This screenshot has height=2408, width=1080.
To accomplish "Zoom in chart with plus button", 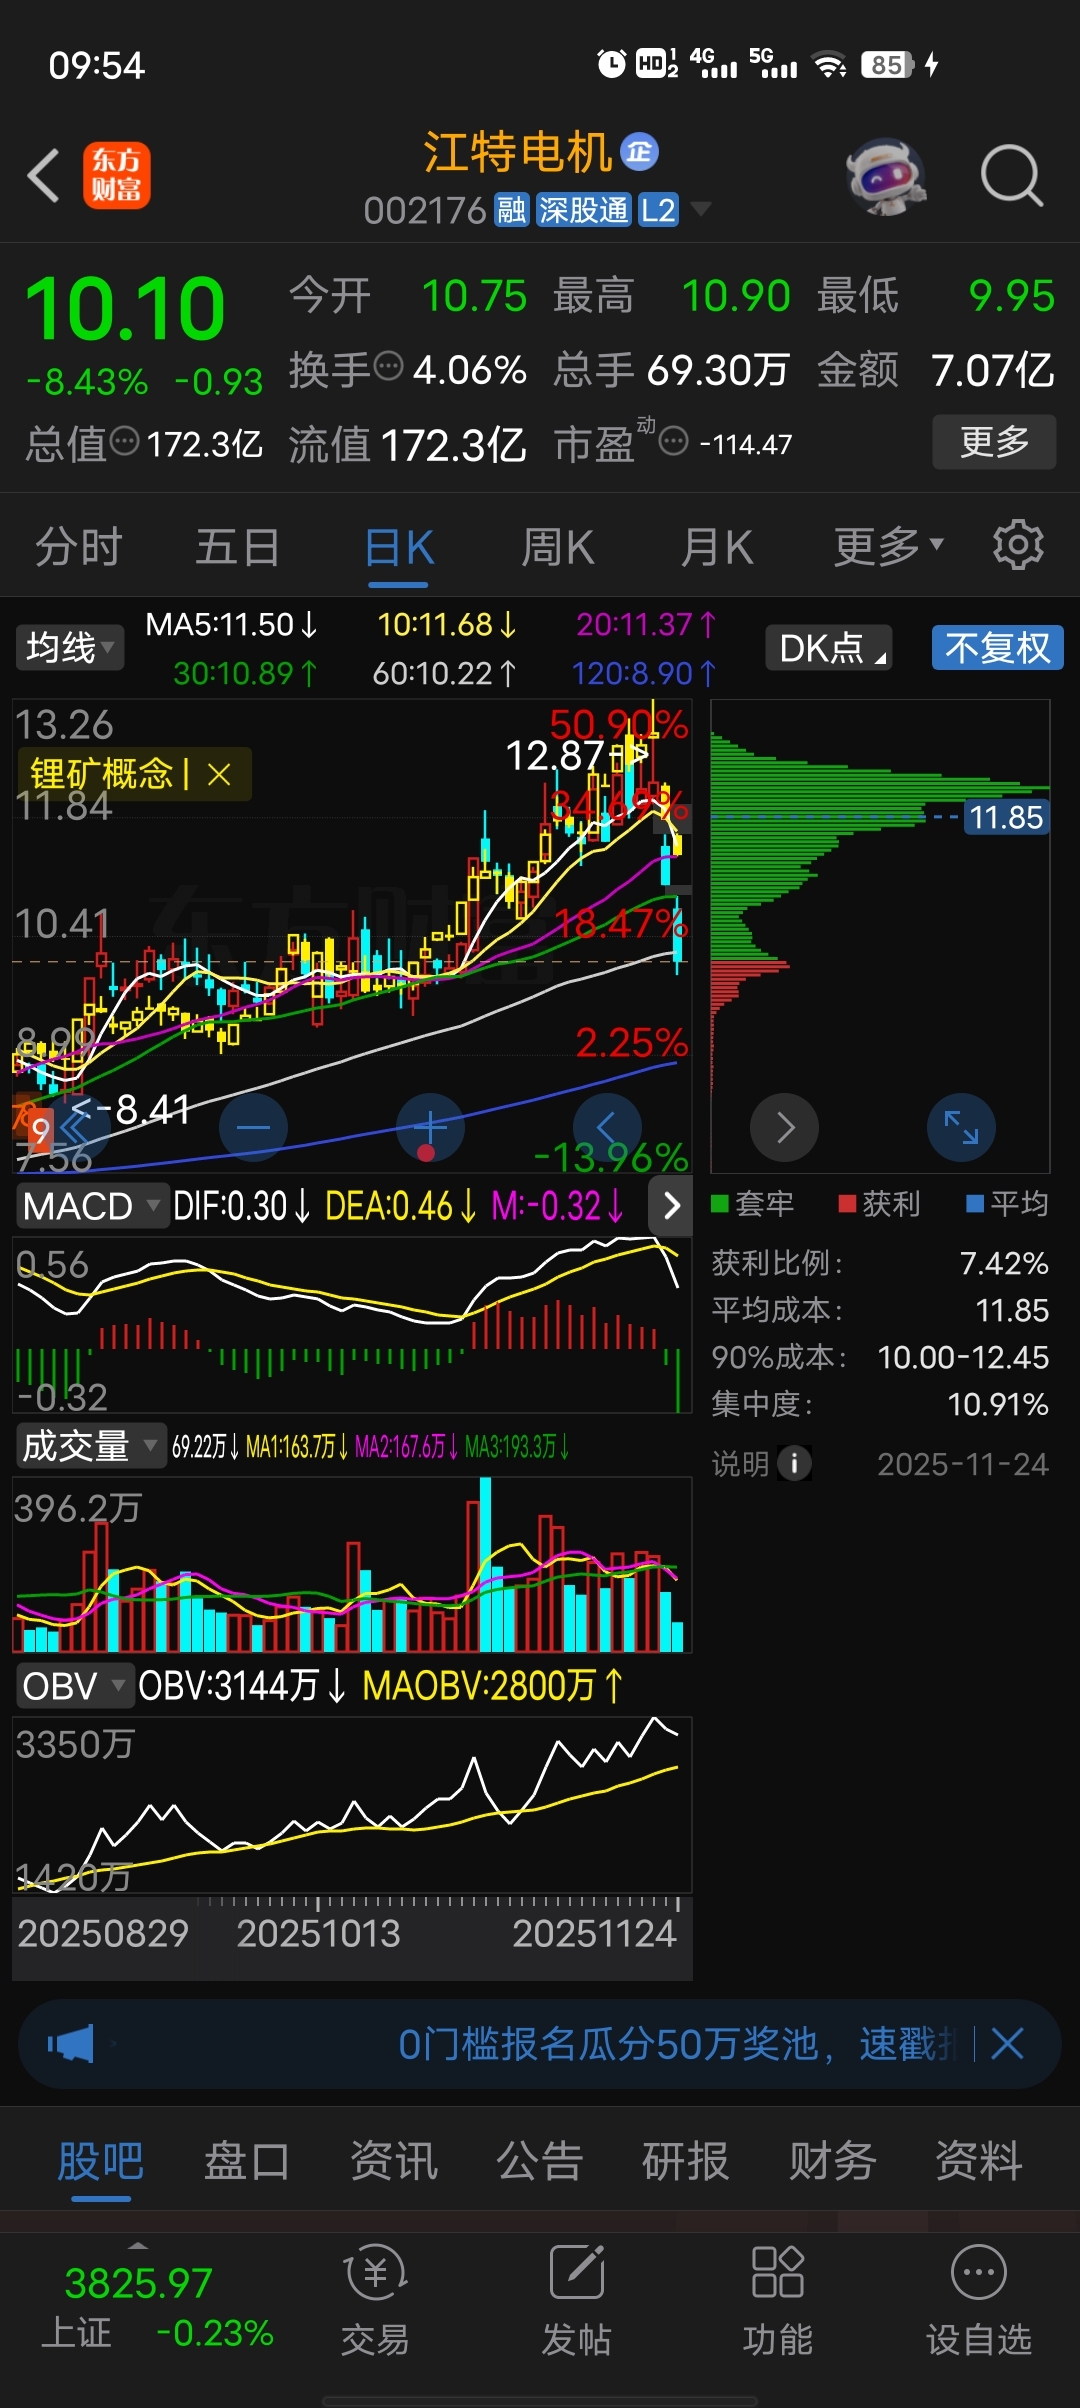I will point(430,1128).
